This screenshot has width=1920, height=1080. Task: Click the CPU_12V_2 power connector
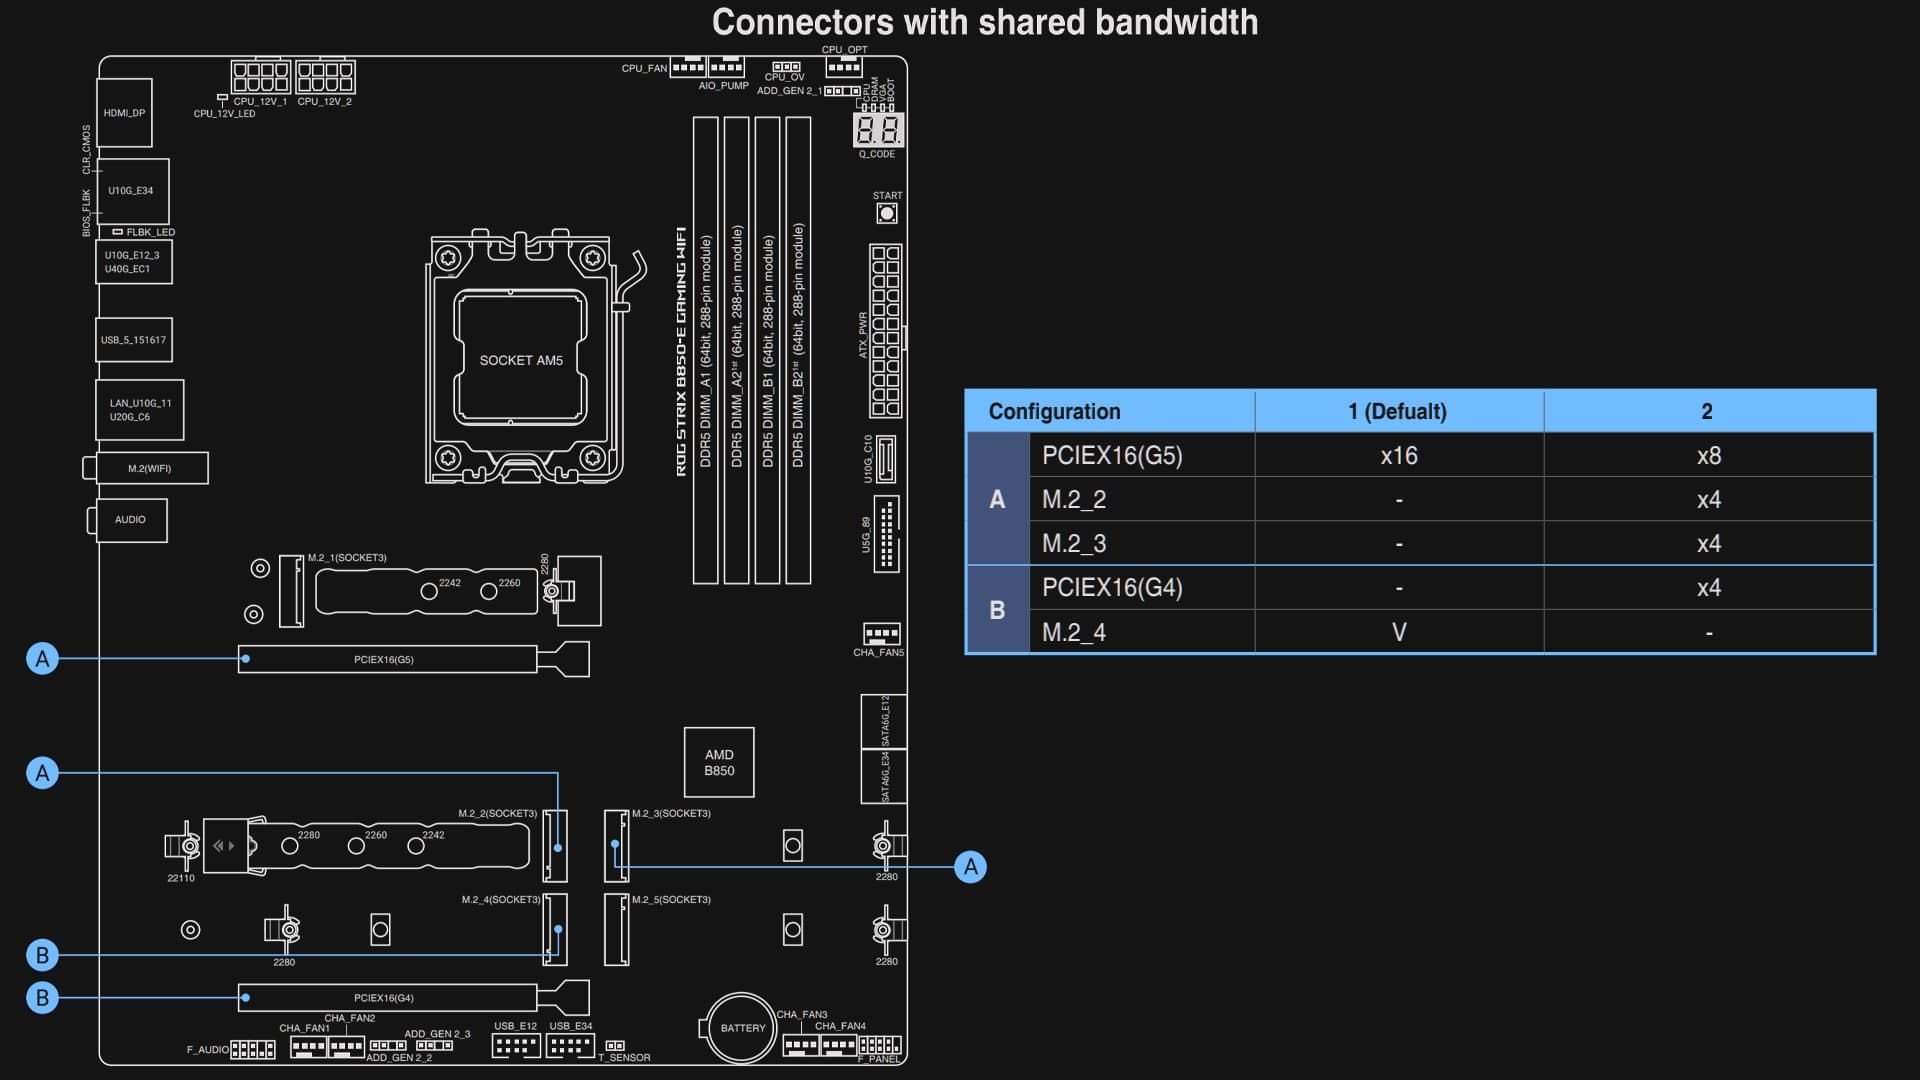[x=325, y=77]
